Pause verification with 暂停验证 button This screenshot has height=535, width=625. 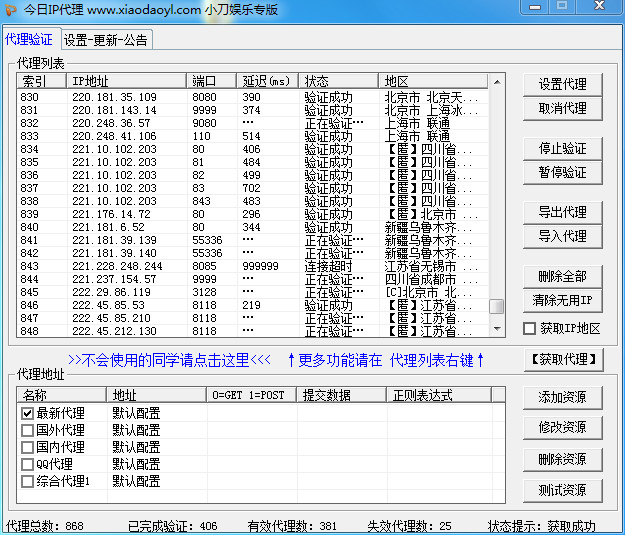(x=563, y=173)
